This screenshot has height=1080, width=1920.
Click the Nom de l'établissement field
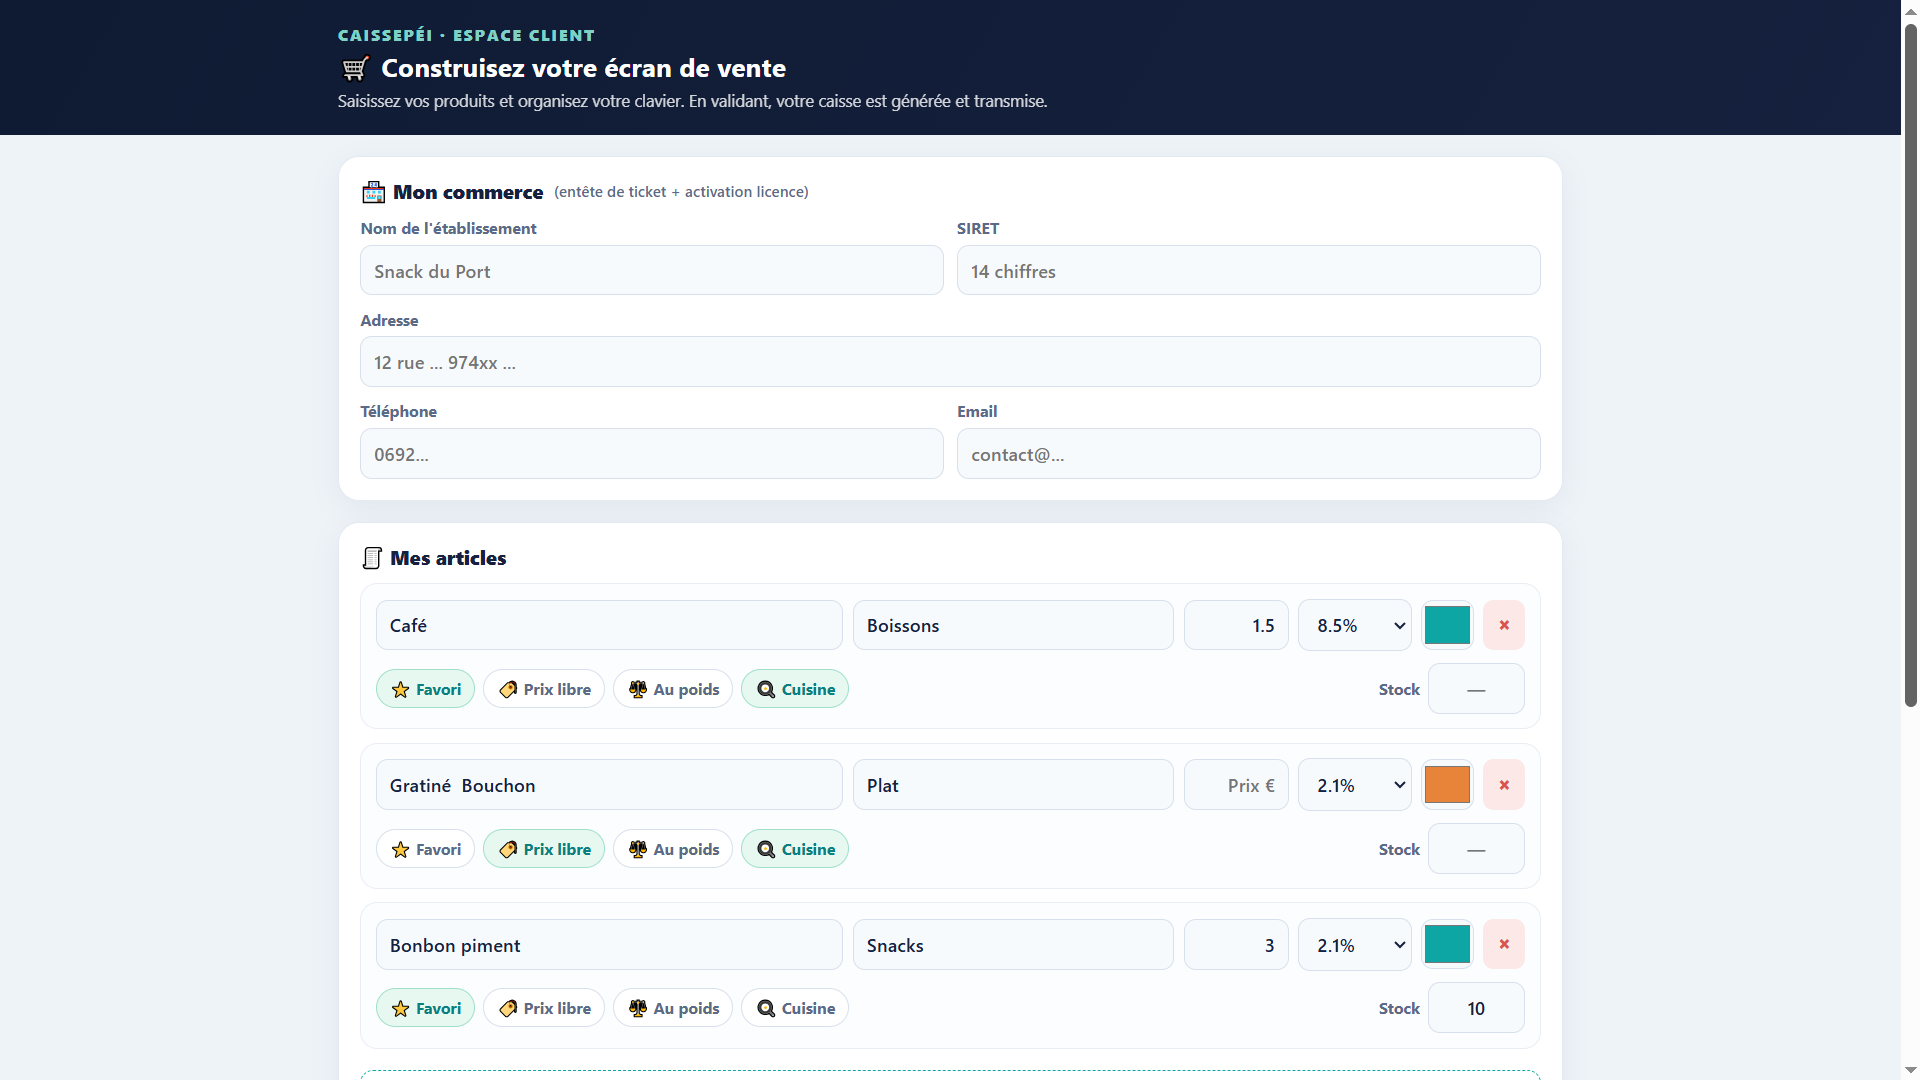[652, 270]
